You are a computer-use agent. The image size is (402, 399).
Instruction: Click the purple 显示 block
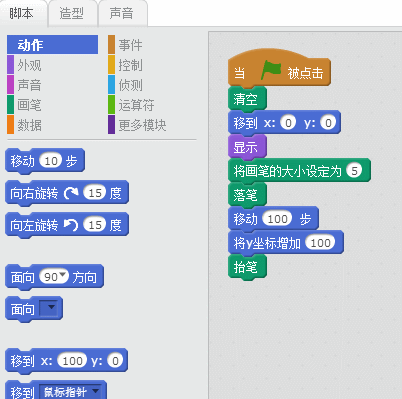point(247,147)
